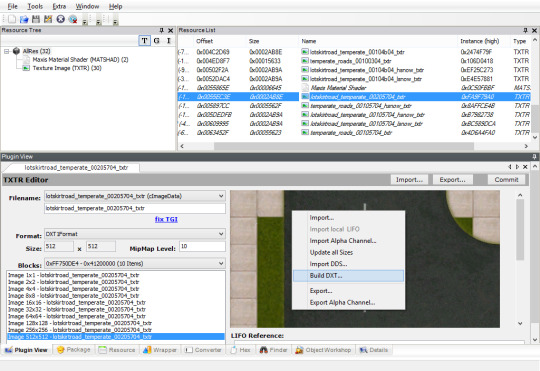540x371 pixels.
Task: Open the Extra menu
Action: tap(59, 6)
